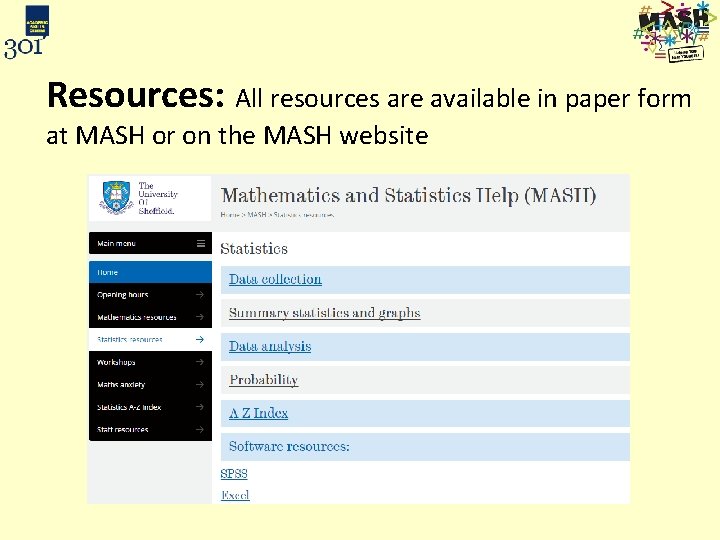Open Maths anxiety in sidebar
The height and width of the screenshot is (540, 720).
coord(150,384)
